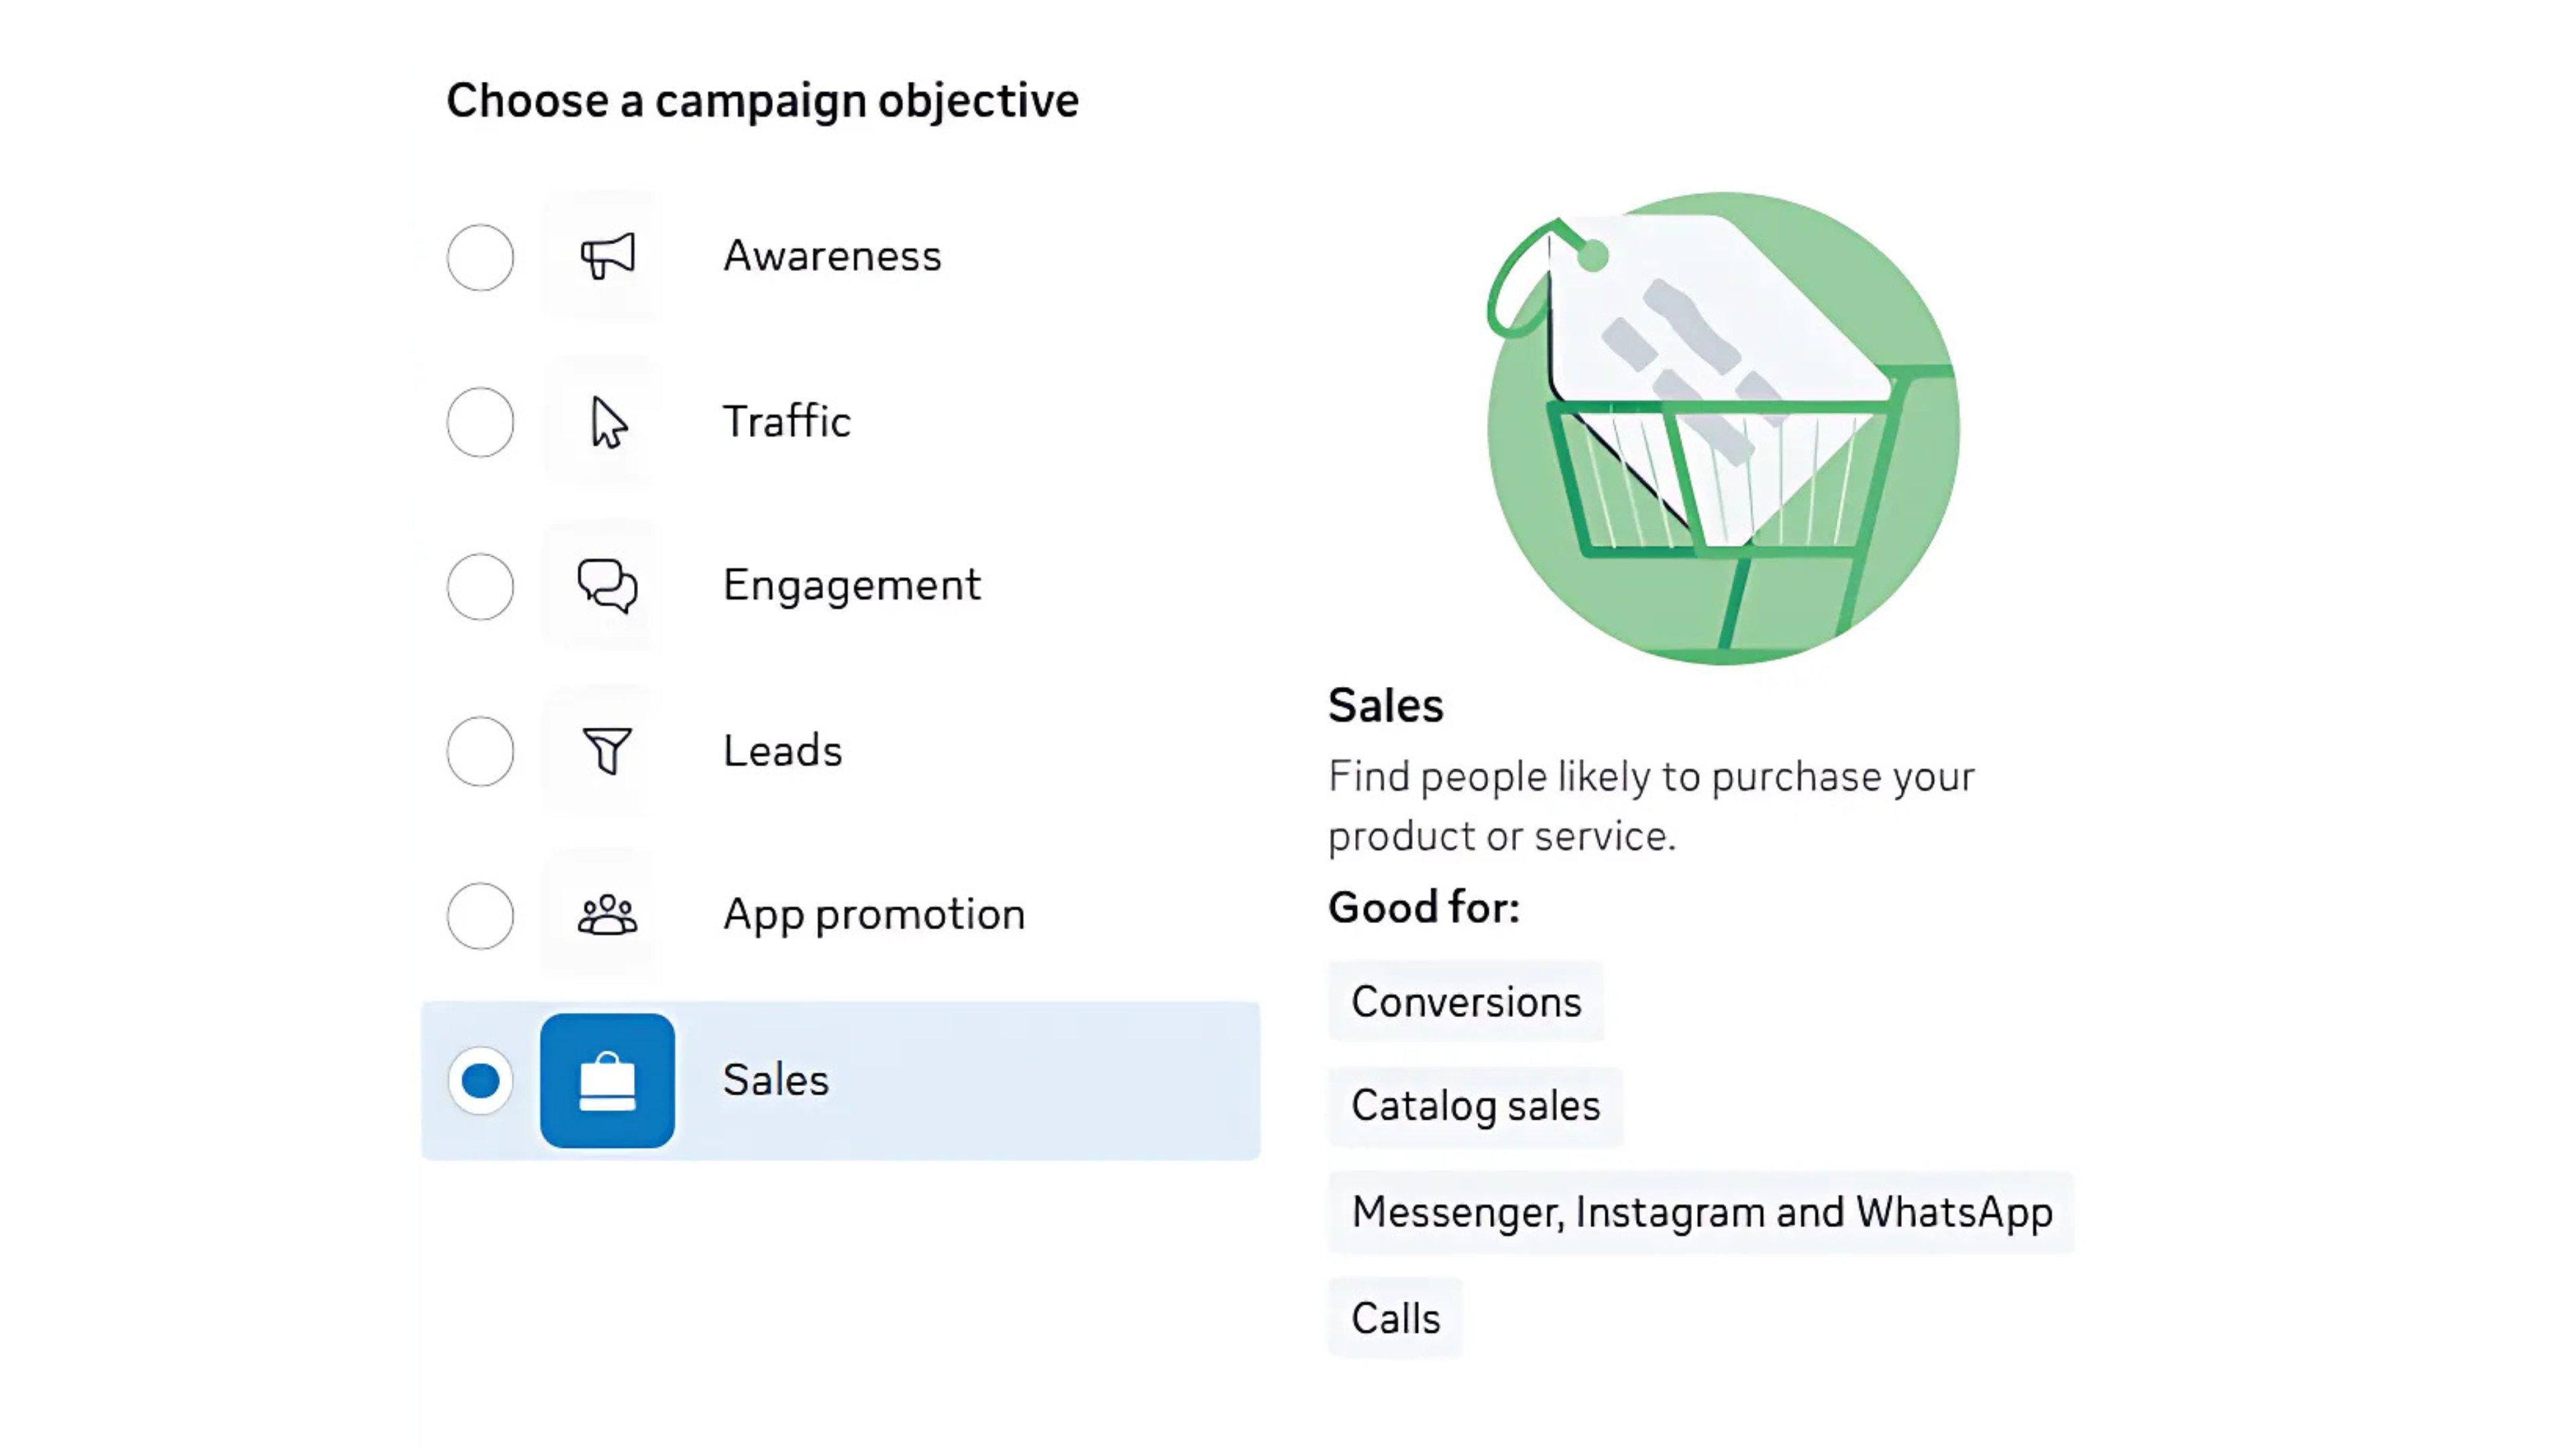Select the Leads radio button
Viewport: 2576px width, 1449px height.
coord(481,751)
